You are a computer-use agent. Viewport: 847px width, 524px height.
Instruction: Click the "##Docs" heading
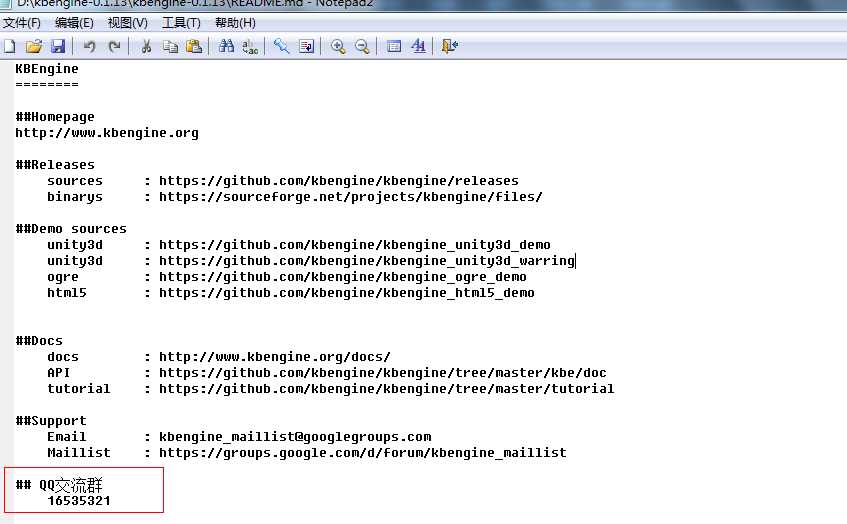pos(39,341)
